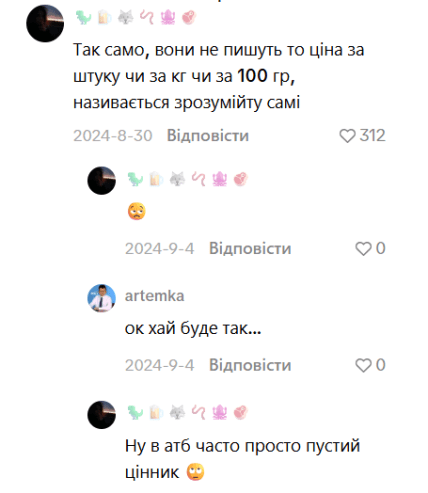Click Відповісти under the worried emoji reply

pyautogui.click(x=250, y=249)
